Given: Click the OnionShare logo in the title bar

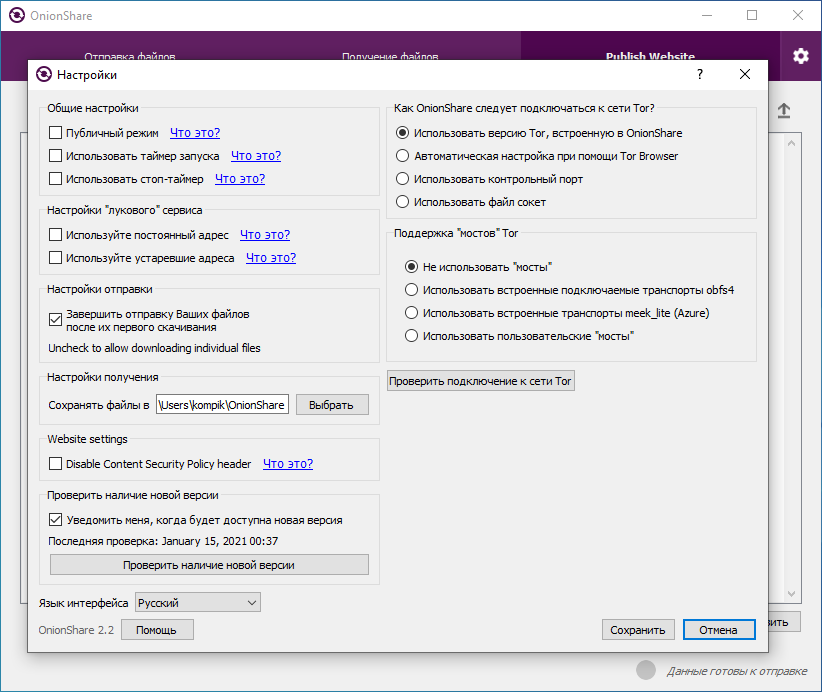Looking at the screenshot, I should 17,15.
